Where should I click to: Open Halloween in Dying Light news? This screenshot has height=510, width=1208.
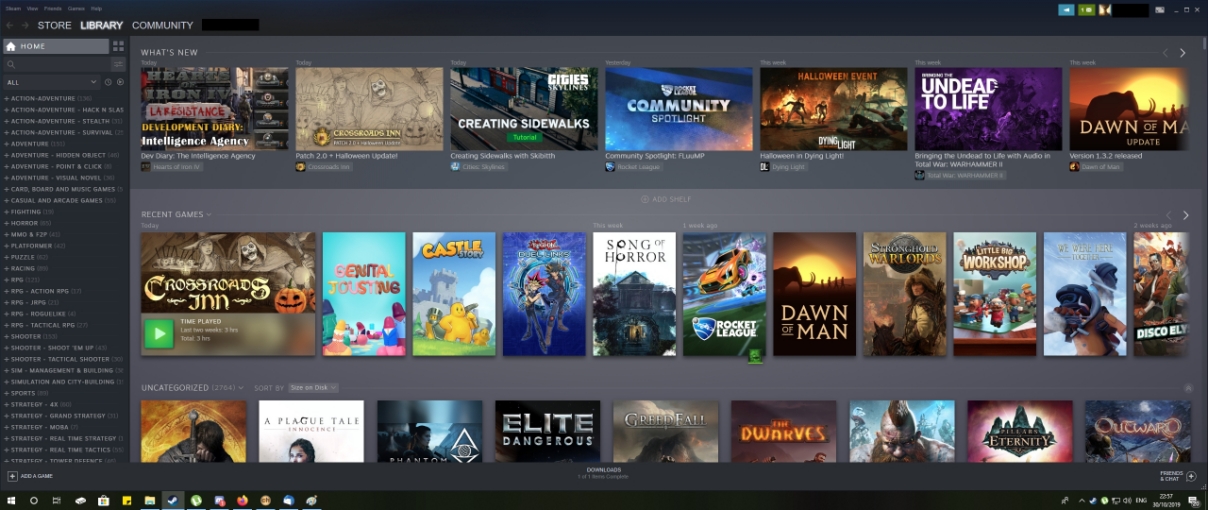(834, 109)
